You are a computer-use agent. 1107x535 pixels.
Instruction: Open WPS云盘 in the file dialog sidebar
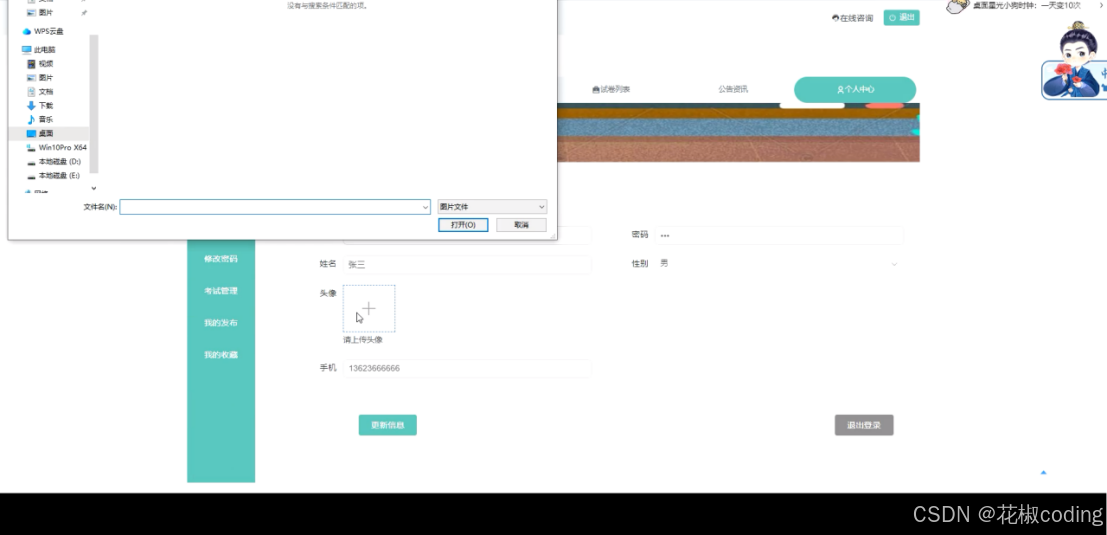pos(48,31)
